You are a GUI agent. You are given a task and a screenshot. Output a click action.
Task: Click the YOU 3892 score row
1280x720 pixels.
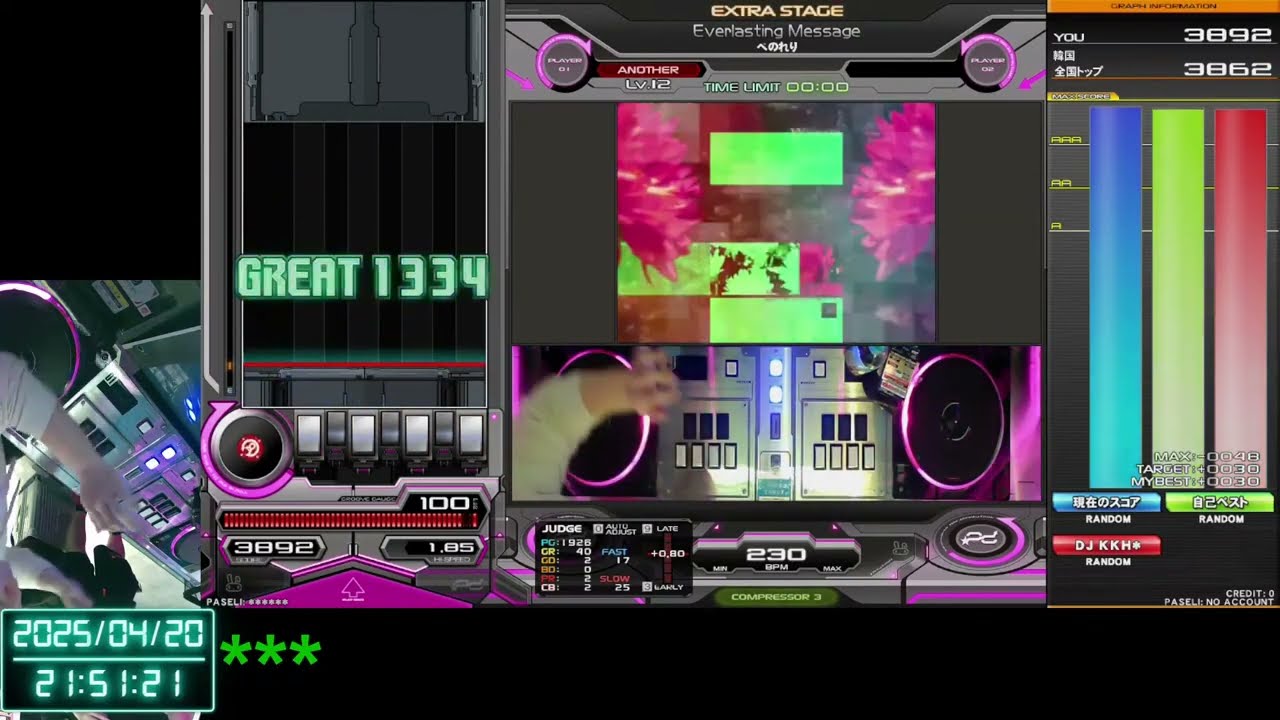coord(1163,36)
